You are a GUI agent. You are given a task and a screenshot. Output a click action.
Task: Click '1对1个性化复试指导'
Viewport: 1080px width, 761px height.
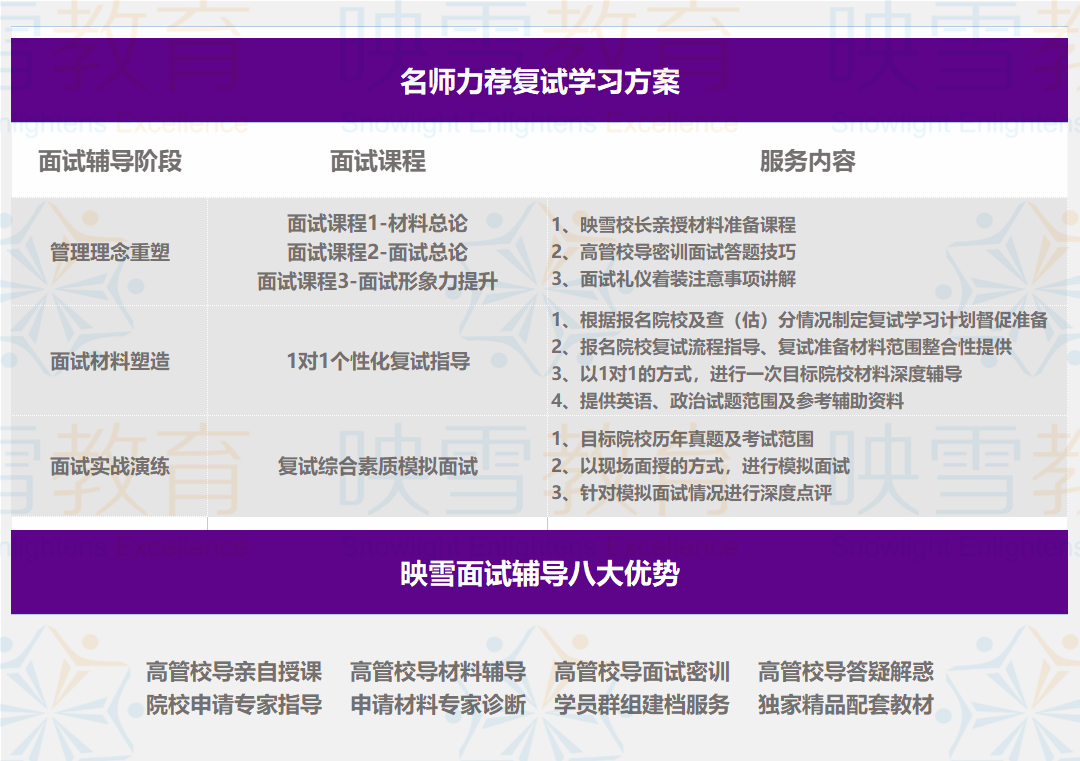pyautogui.click(x=378, y=361)
